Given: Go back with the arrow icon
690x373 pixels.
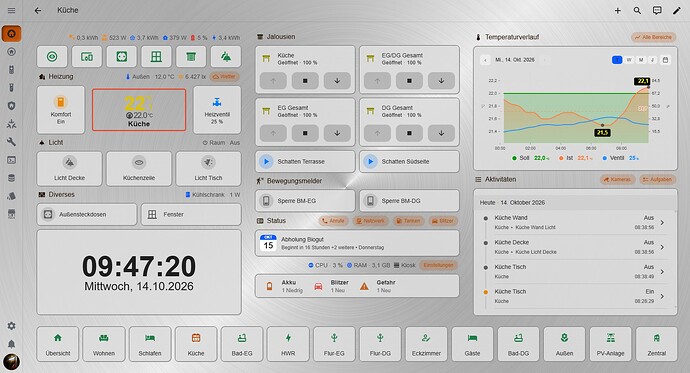Looking at the screenshot, I should (38, 10).
